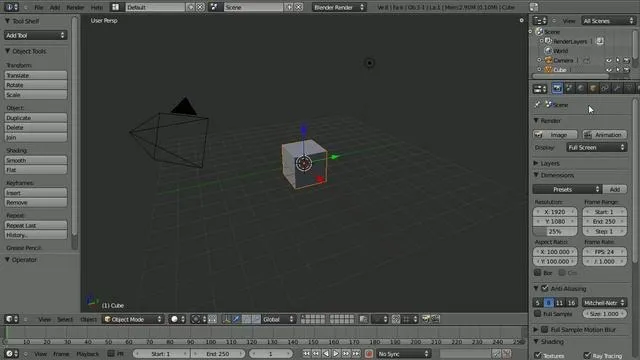Open the Info editor type selector icon
The width and height of the screenshot is (640, 360).
11,7
